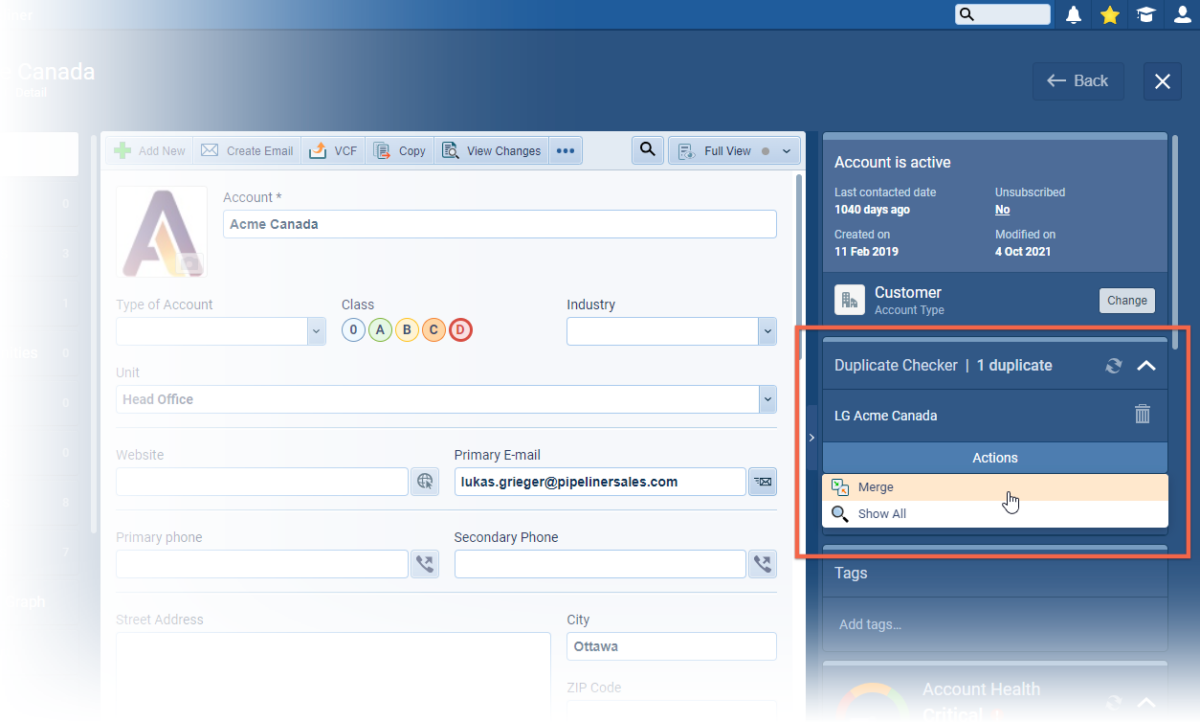Refresh the Duplicate Checker results
Image resolution: width=1200 pixels, height=722 pixels.
pyautogui.click(x=1113, y=366)
